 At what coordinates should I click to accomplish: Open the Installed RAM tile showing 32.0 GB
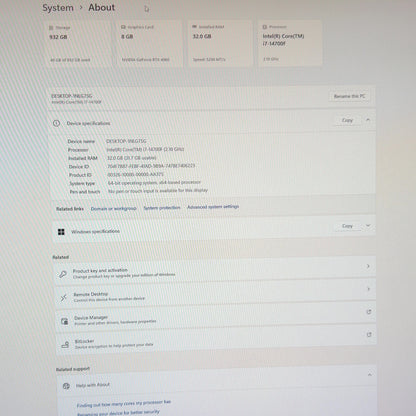220,43
